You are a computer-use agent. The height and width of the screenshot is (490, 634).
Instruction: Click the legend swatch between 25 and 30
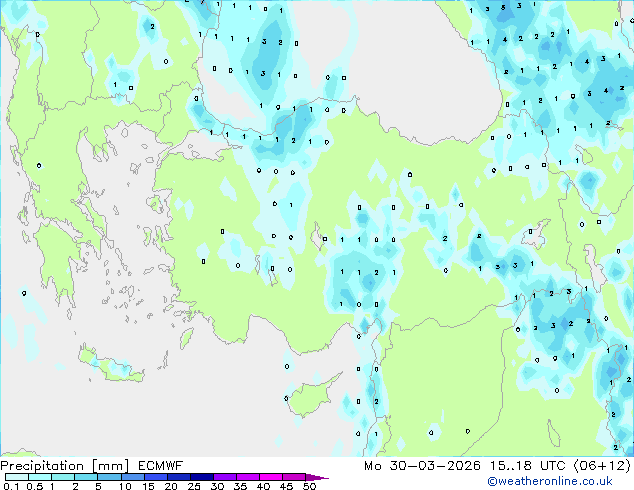(x=202, y=477)
